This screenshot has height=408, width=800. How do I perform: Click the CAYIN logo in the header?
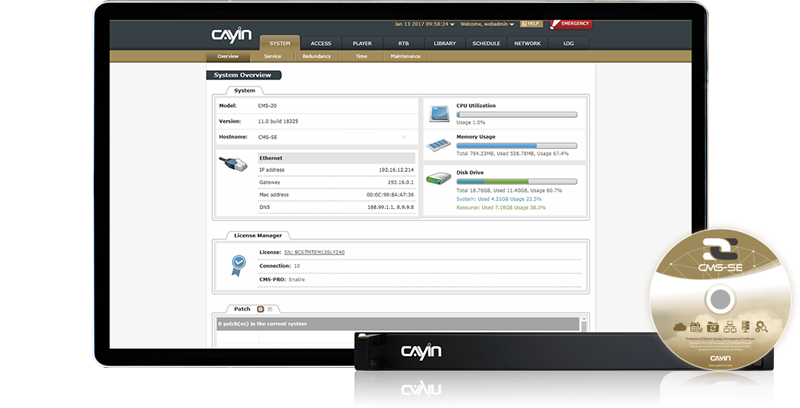pos(232,35)
